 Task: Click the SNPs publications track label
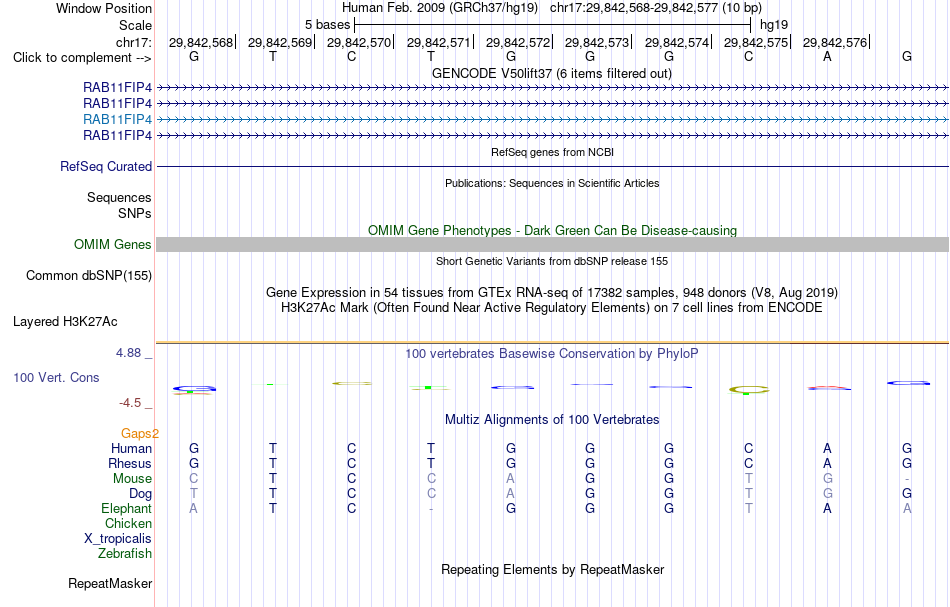tap(135, 213)
